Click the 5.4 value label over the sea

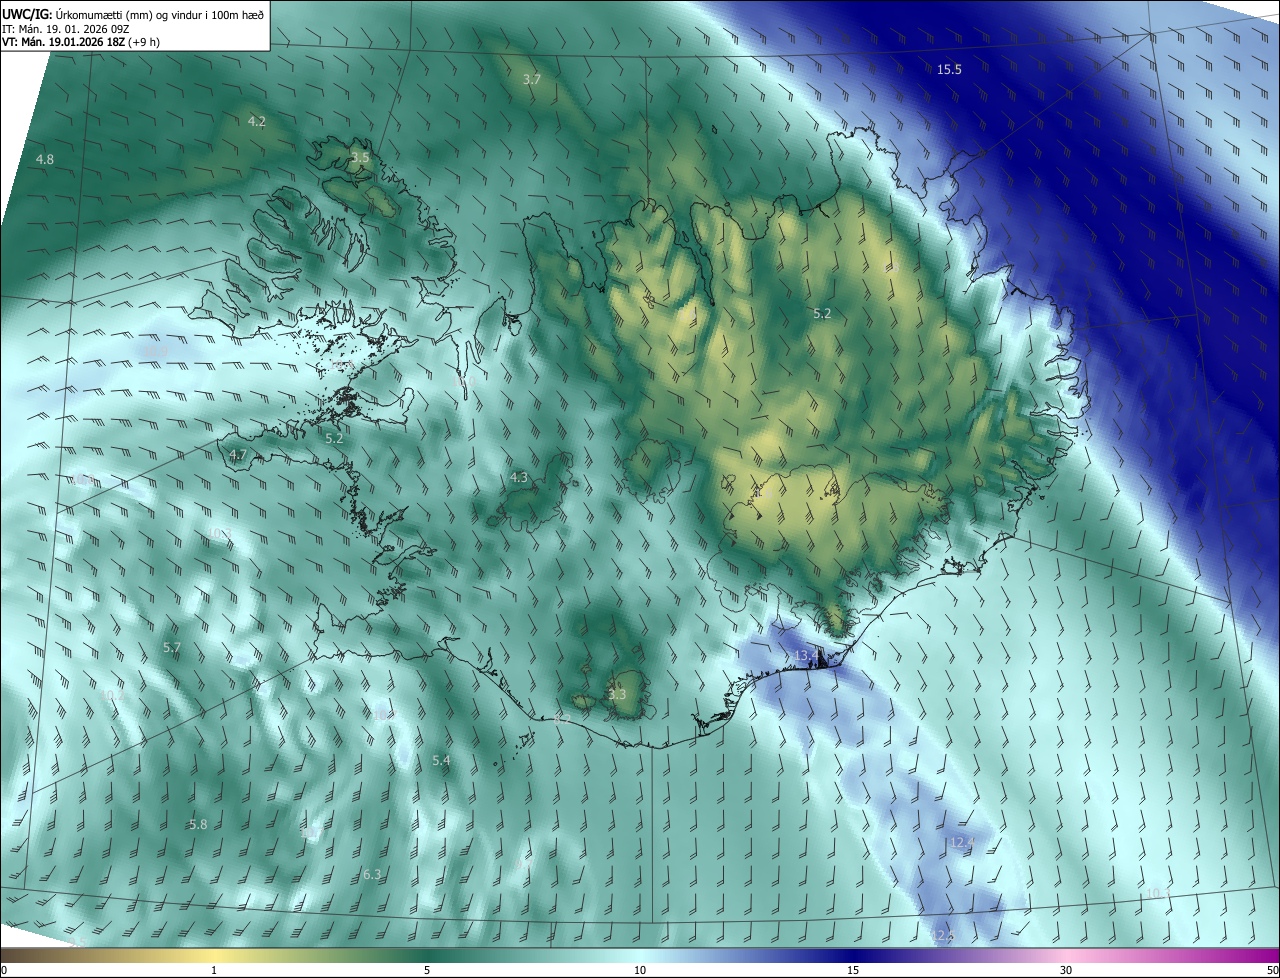tap(441, 761)
